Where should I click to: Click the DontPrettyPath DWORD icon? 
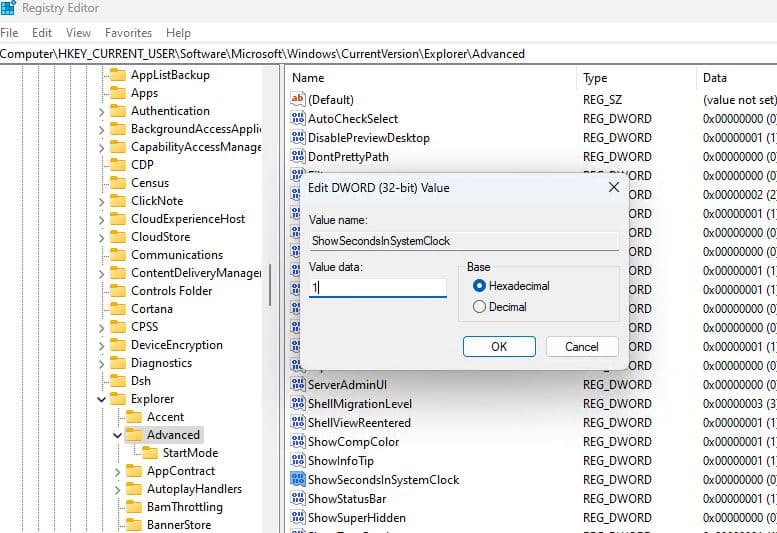point(298,157)
